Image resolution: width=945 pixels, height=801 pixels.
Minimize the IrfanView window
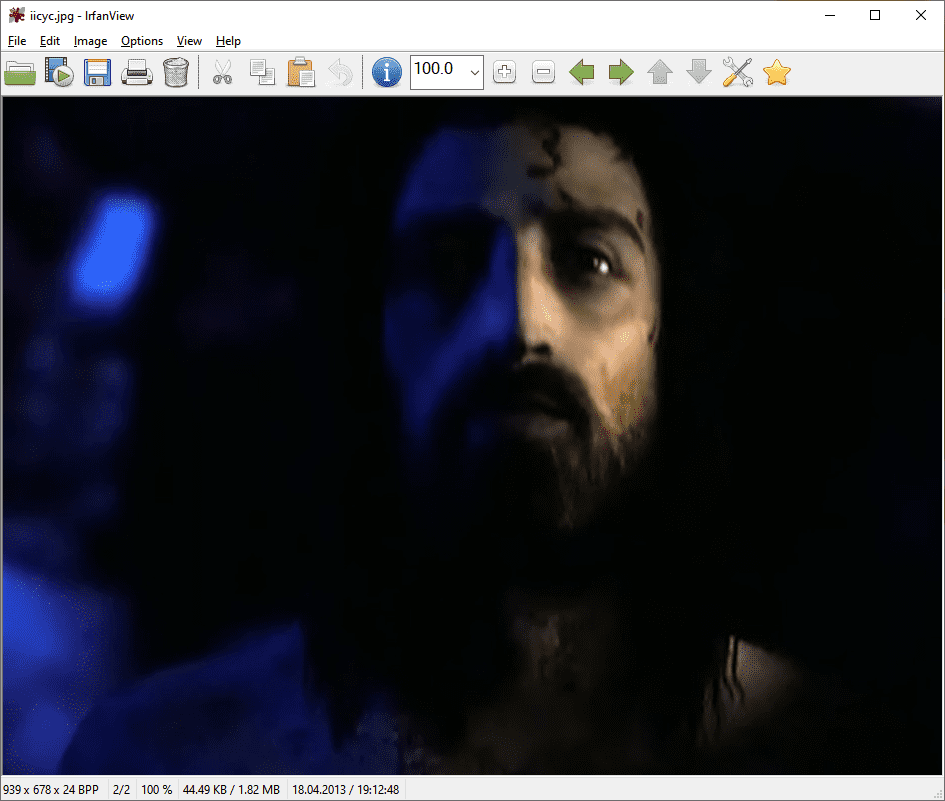[830, 15]
